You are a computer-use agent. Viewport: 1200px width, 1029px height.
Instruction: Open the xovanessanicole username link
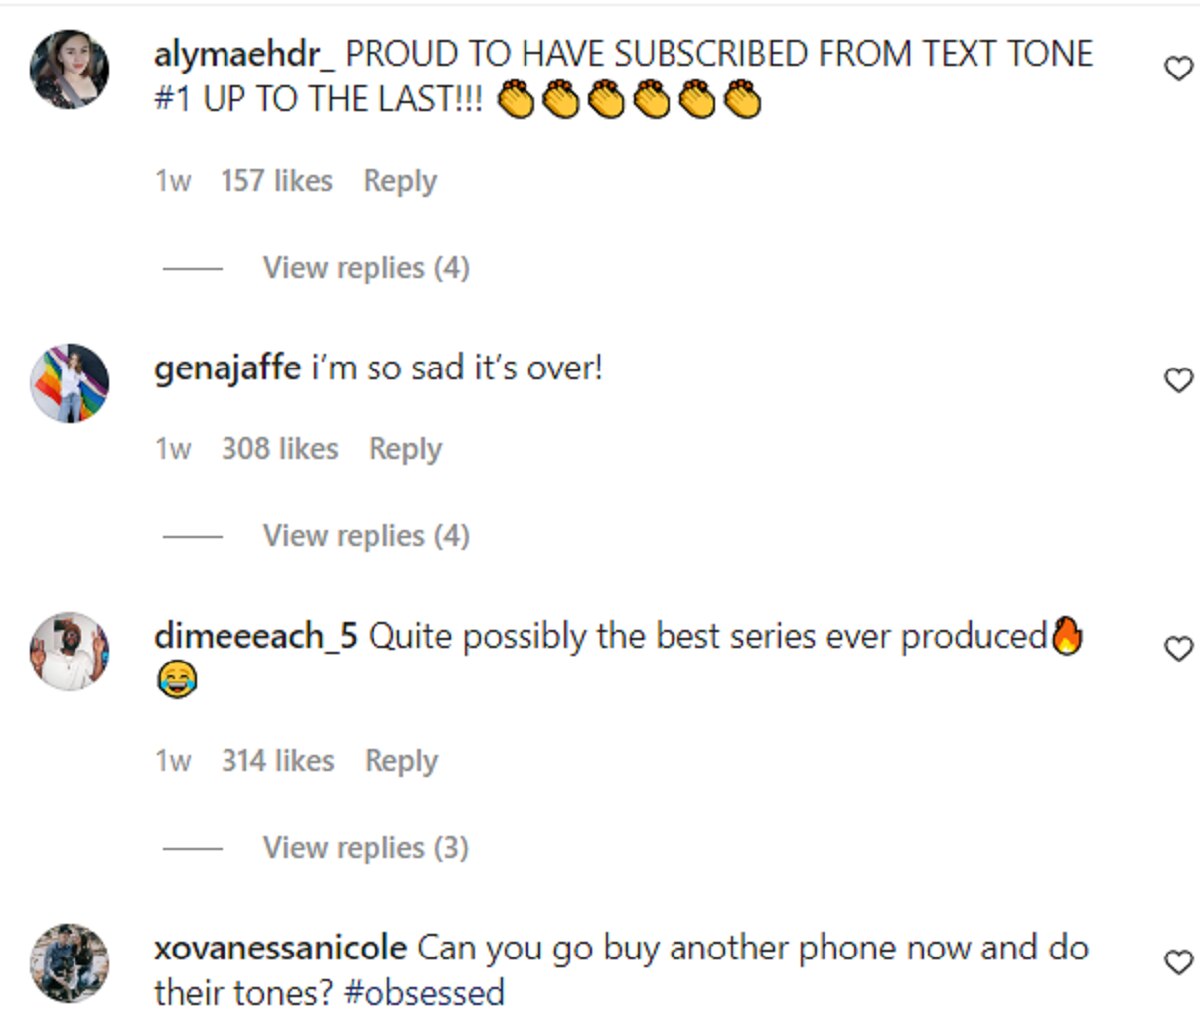[x=280, y=948]
